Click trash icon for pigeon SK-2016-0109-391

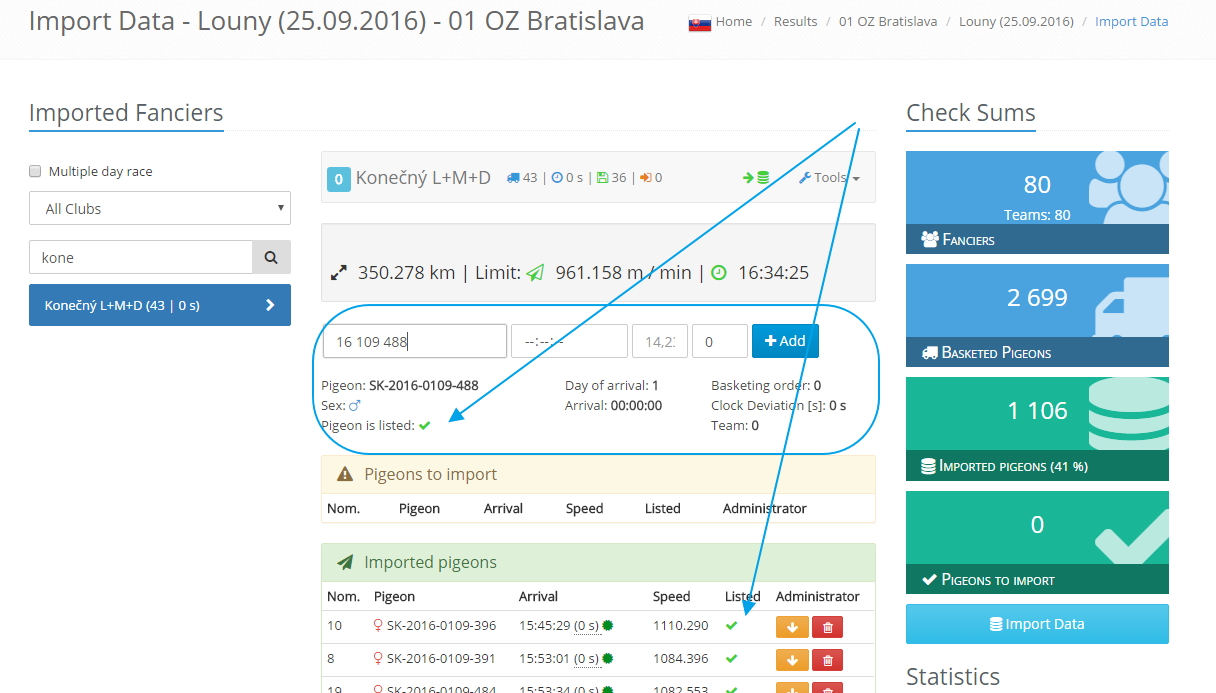click(x=827, y=660)
